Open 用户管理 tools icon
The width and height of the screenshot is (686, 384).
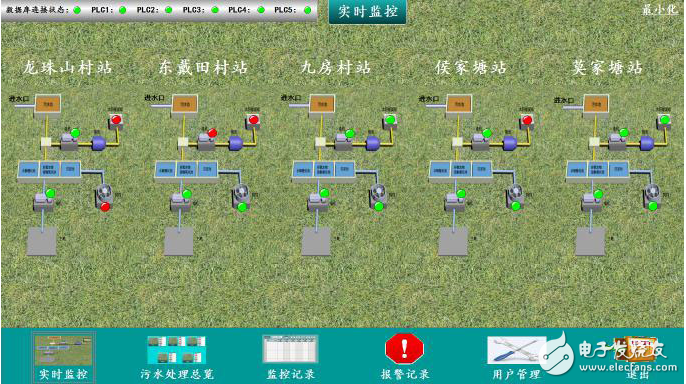point(516,350)
